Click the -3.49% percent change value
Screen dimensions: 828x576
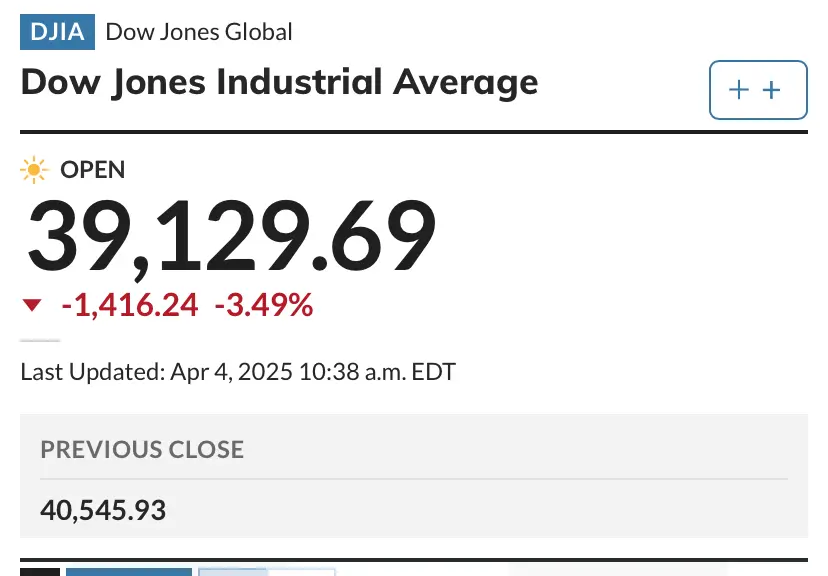[x=264, y=305]
